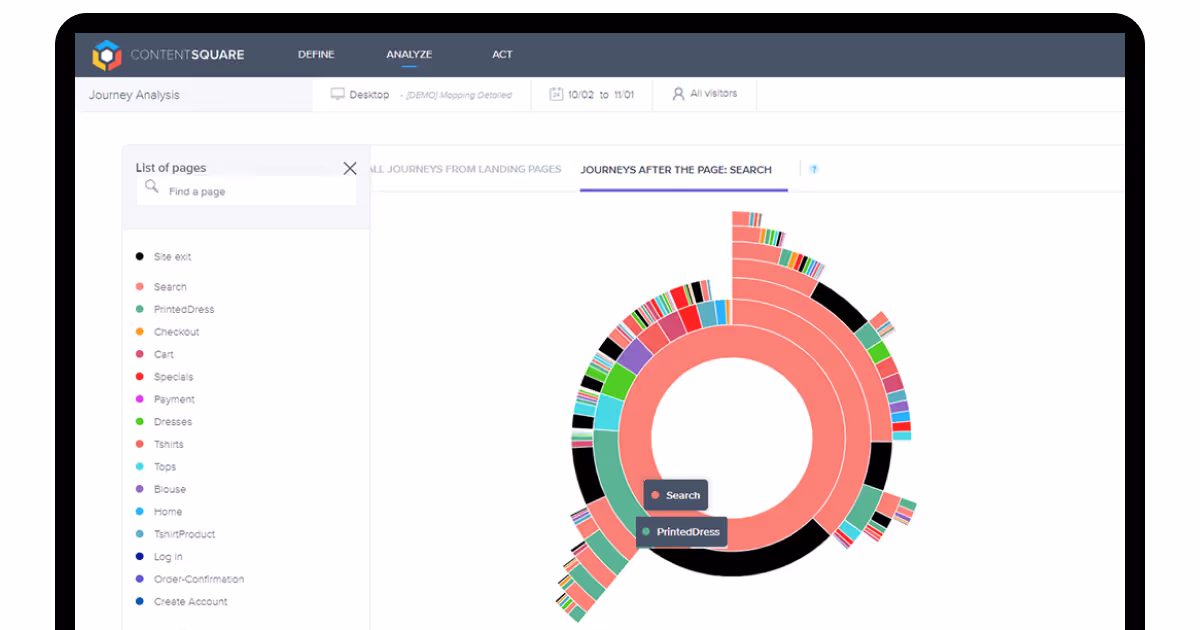Switch to All Journeys From Landing Pages tab

coord(466,169)
